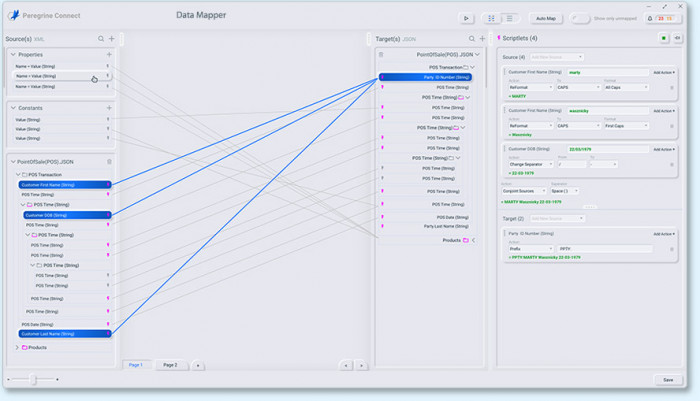Image resolution: width=700 pixels, height=401 pixels.
Task: Open the Space separator dropdown
Action: (x=564, y=191)
